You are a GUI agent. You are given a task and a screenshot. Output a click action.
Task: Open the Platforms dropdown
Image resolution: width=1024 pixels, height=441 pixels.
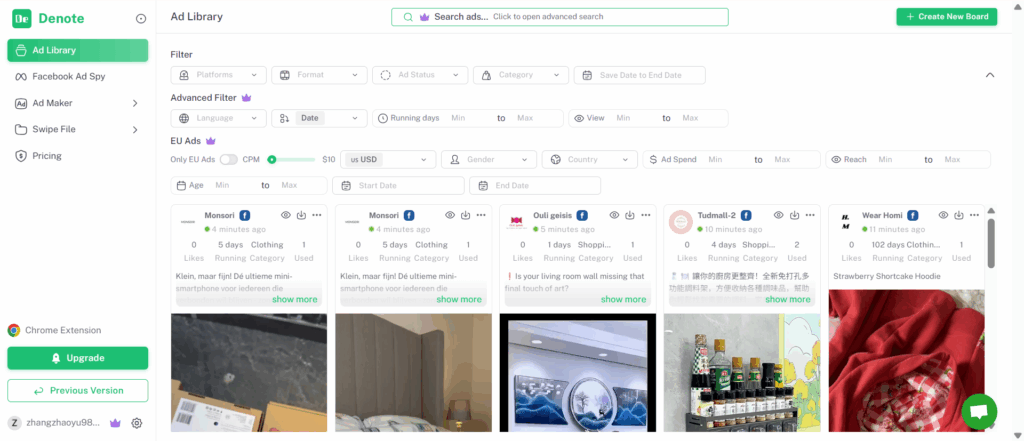(219, 75)
